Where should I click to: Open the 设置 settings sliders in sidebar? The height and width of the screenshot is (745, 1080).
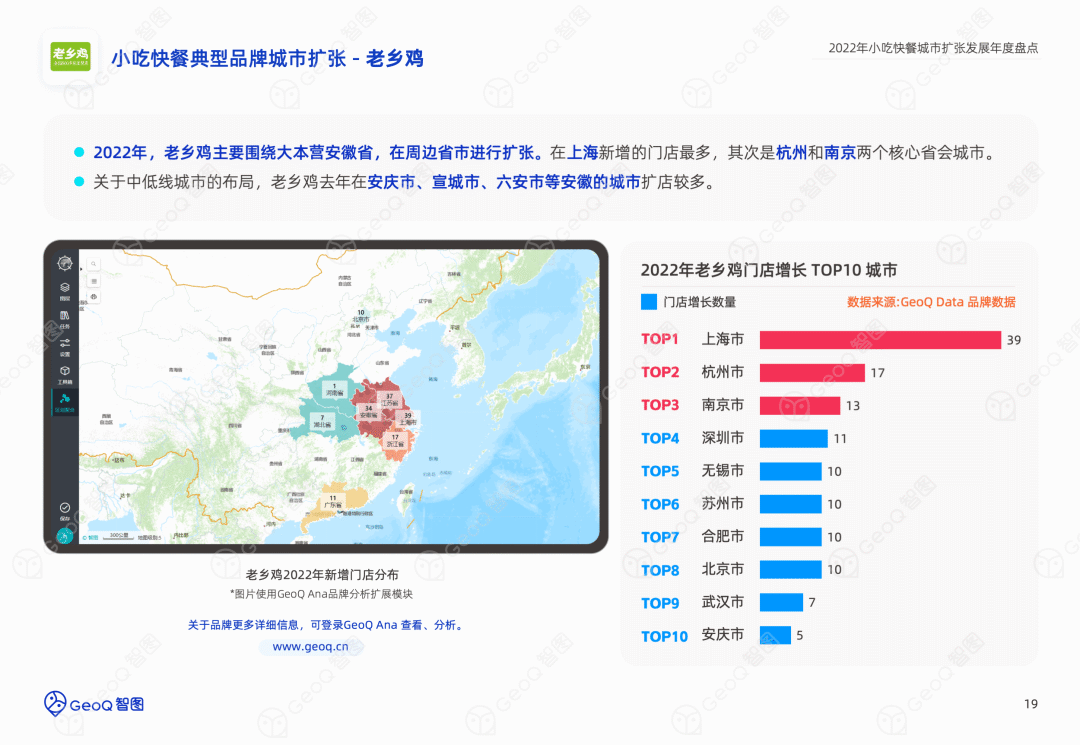[65, 346]
